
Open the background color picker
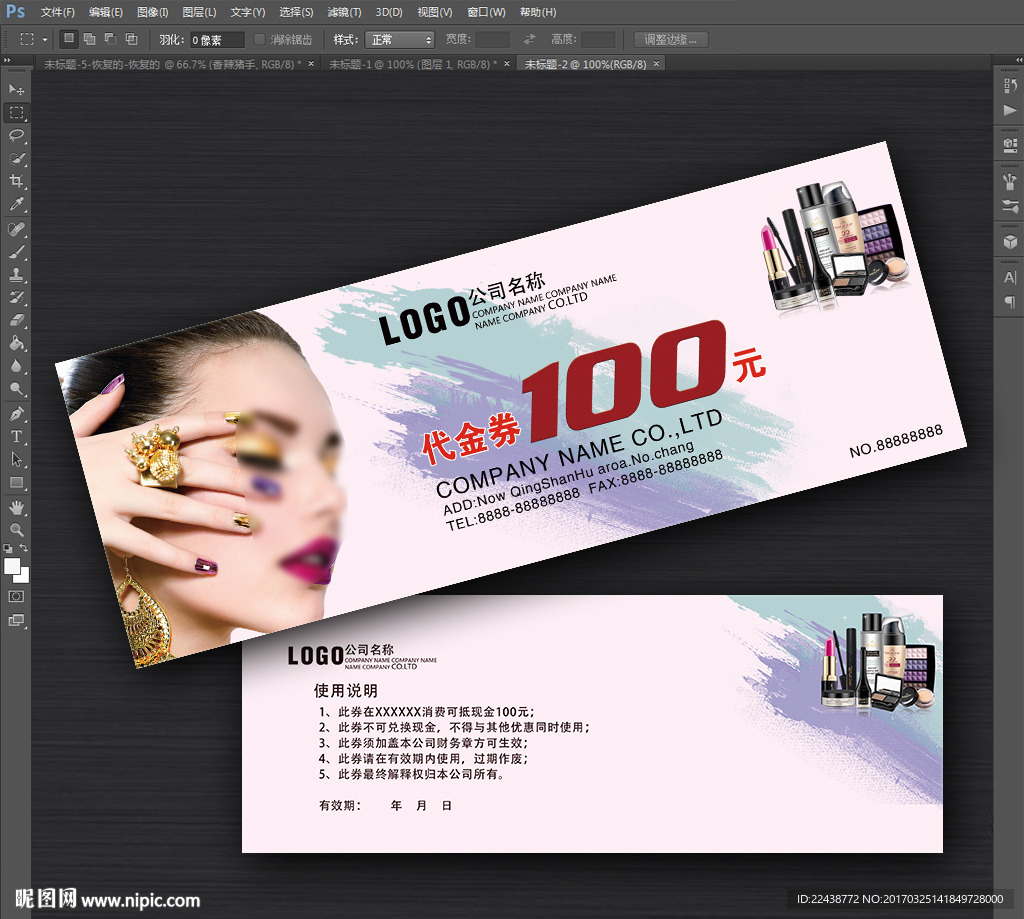click(x=24, y=577)
